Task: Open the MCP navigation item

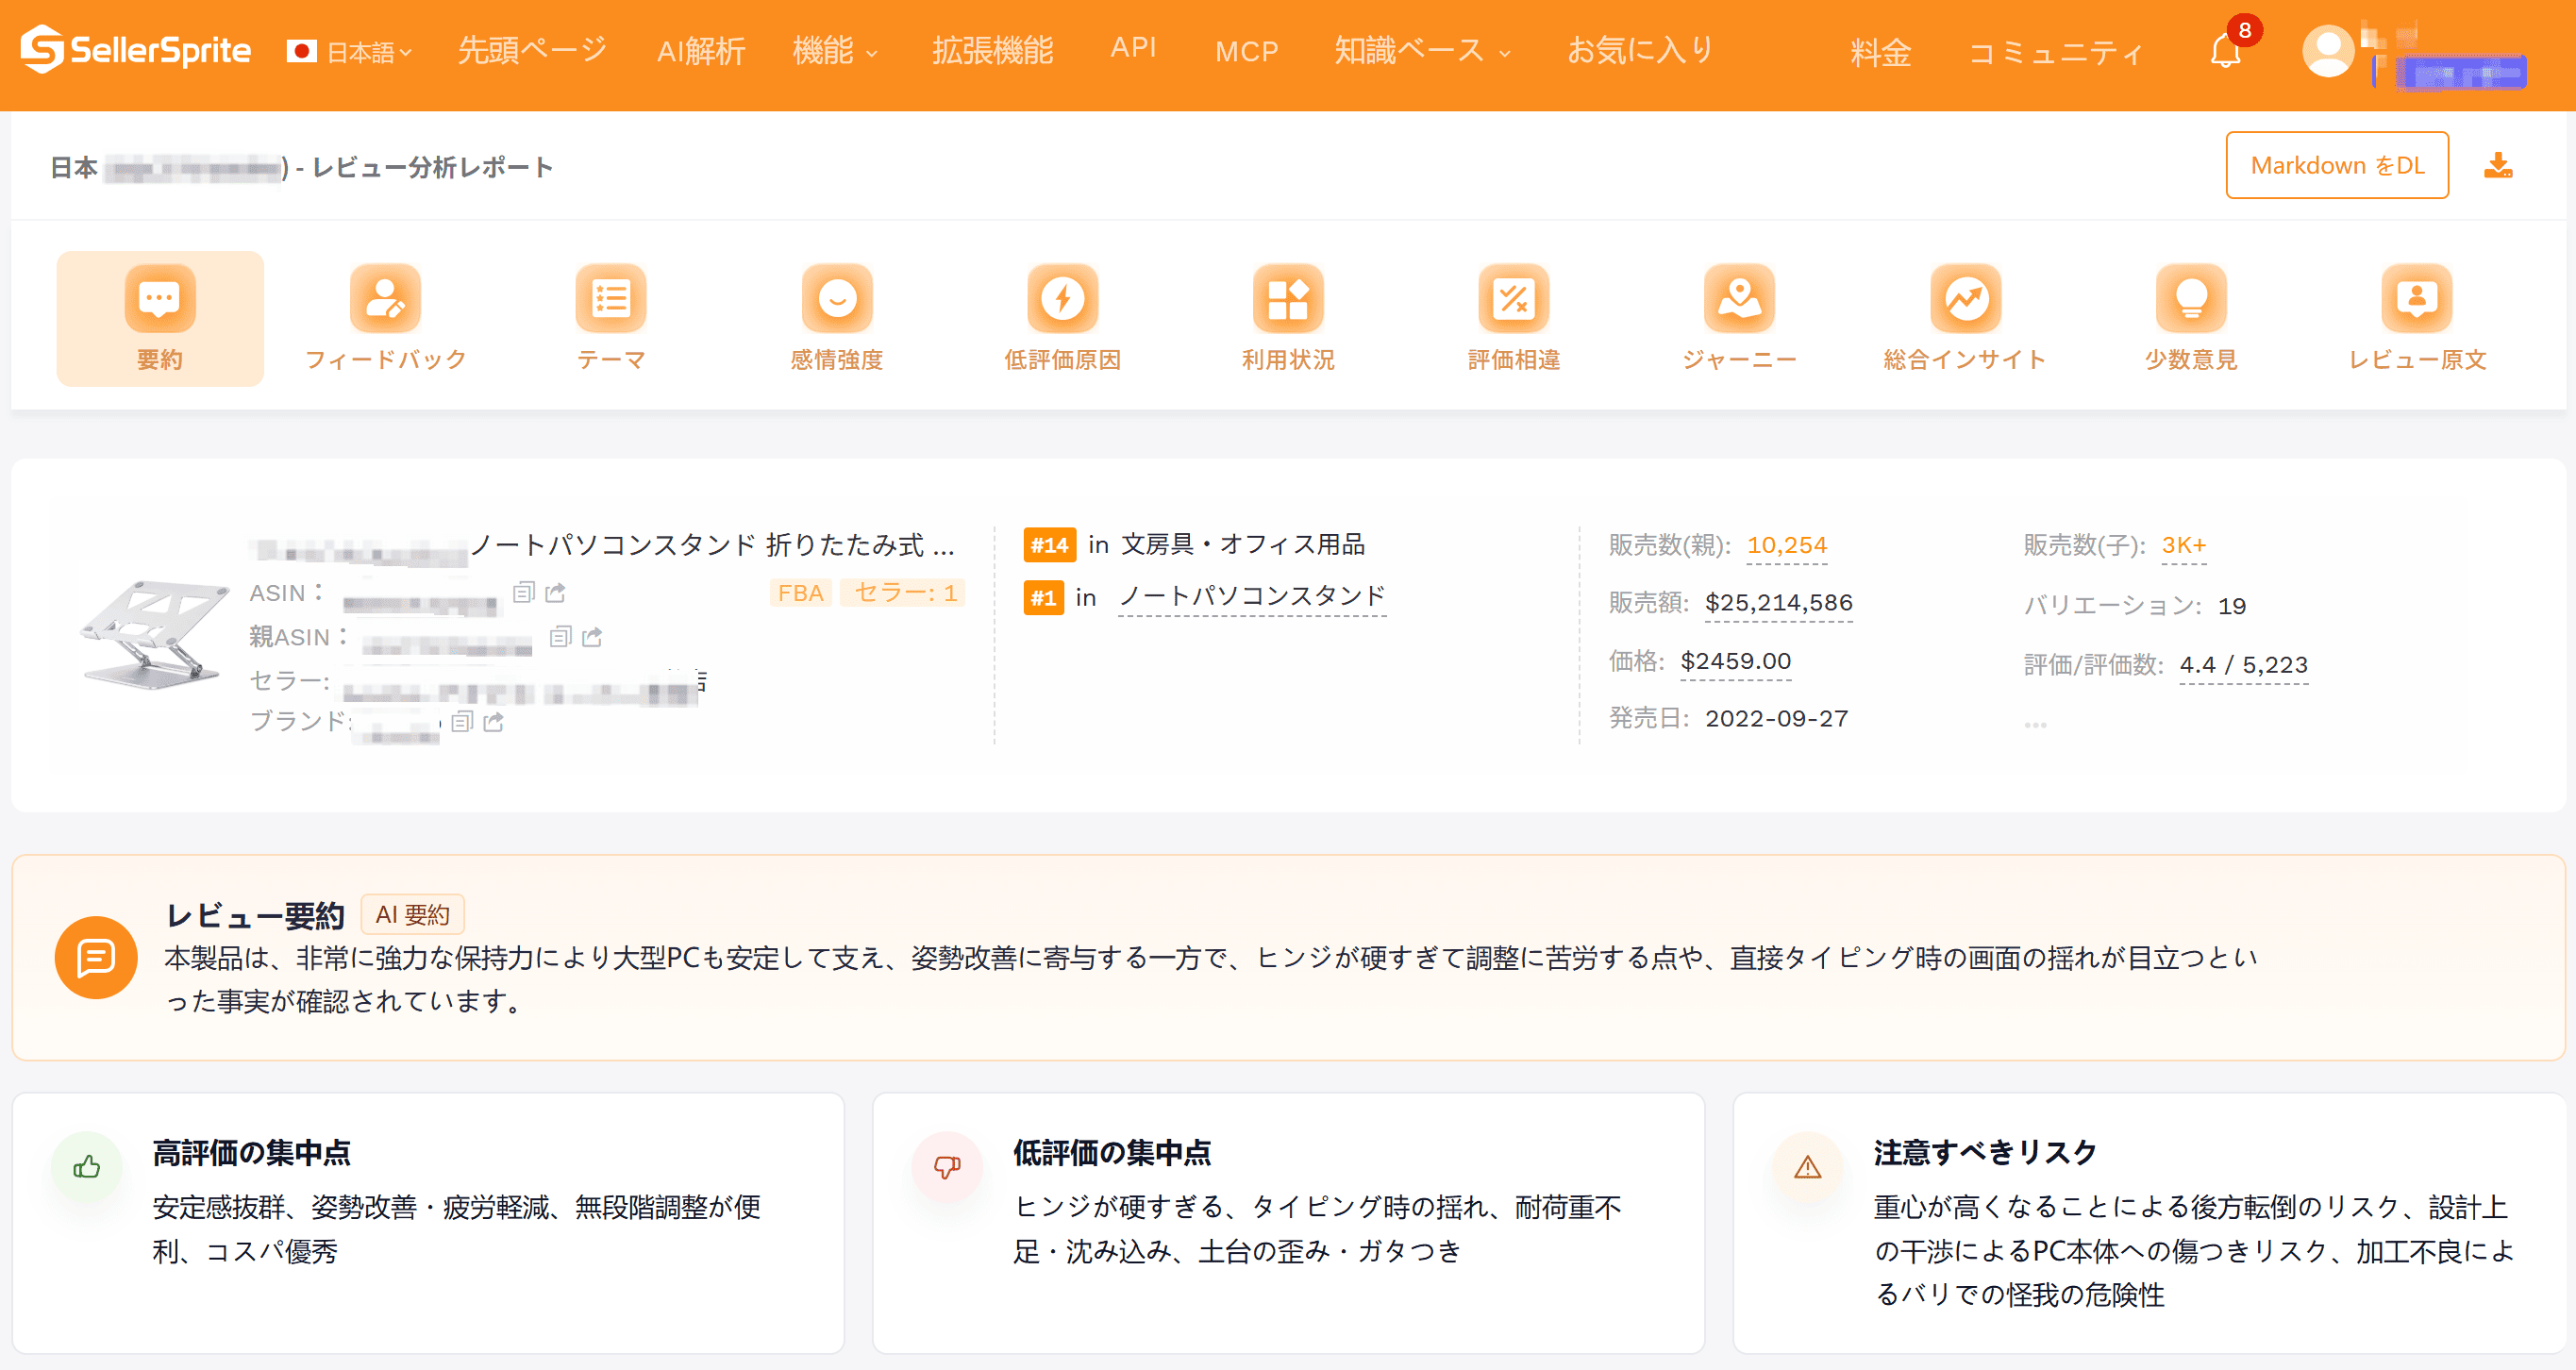Action: [1247, 51]
